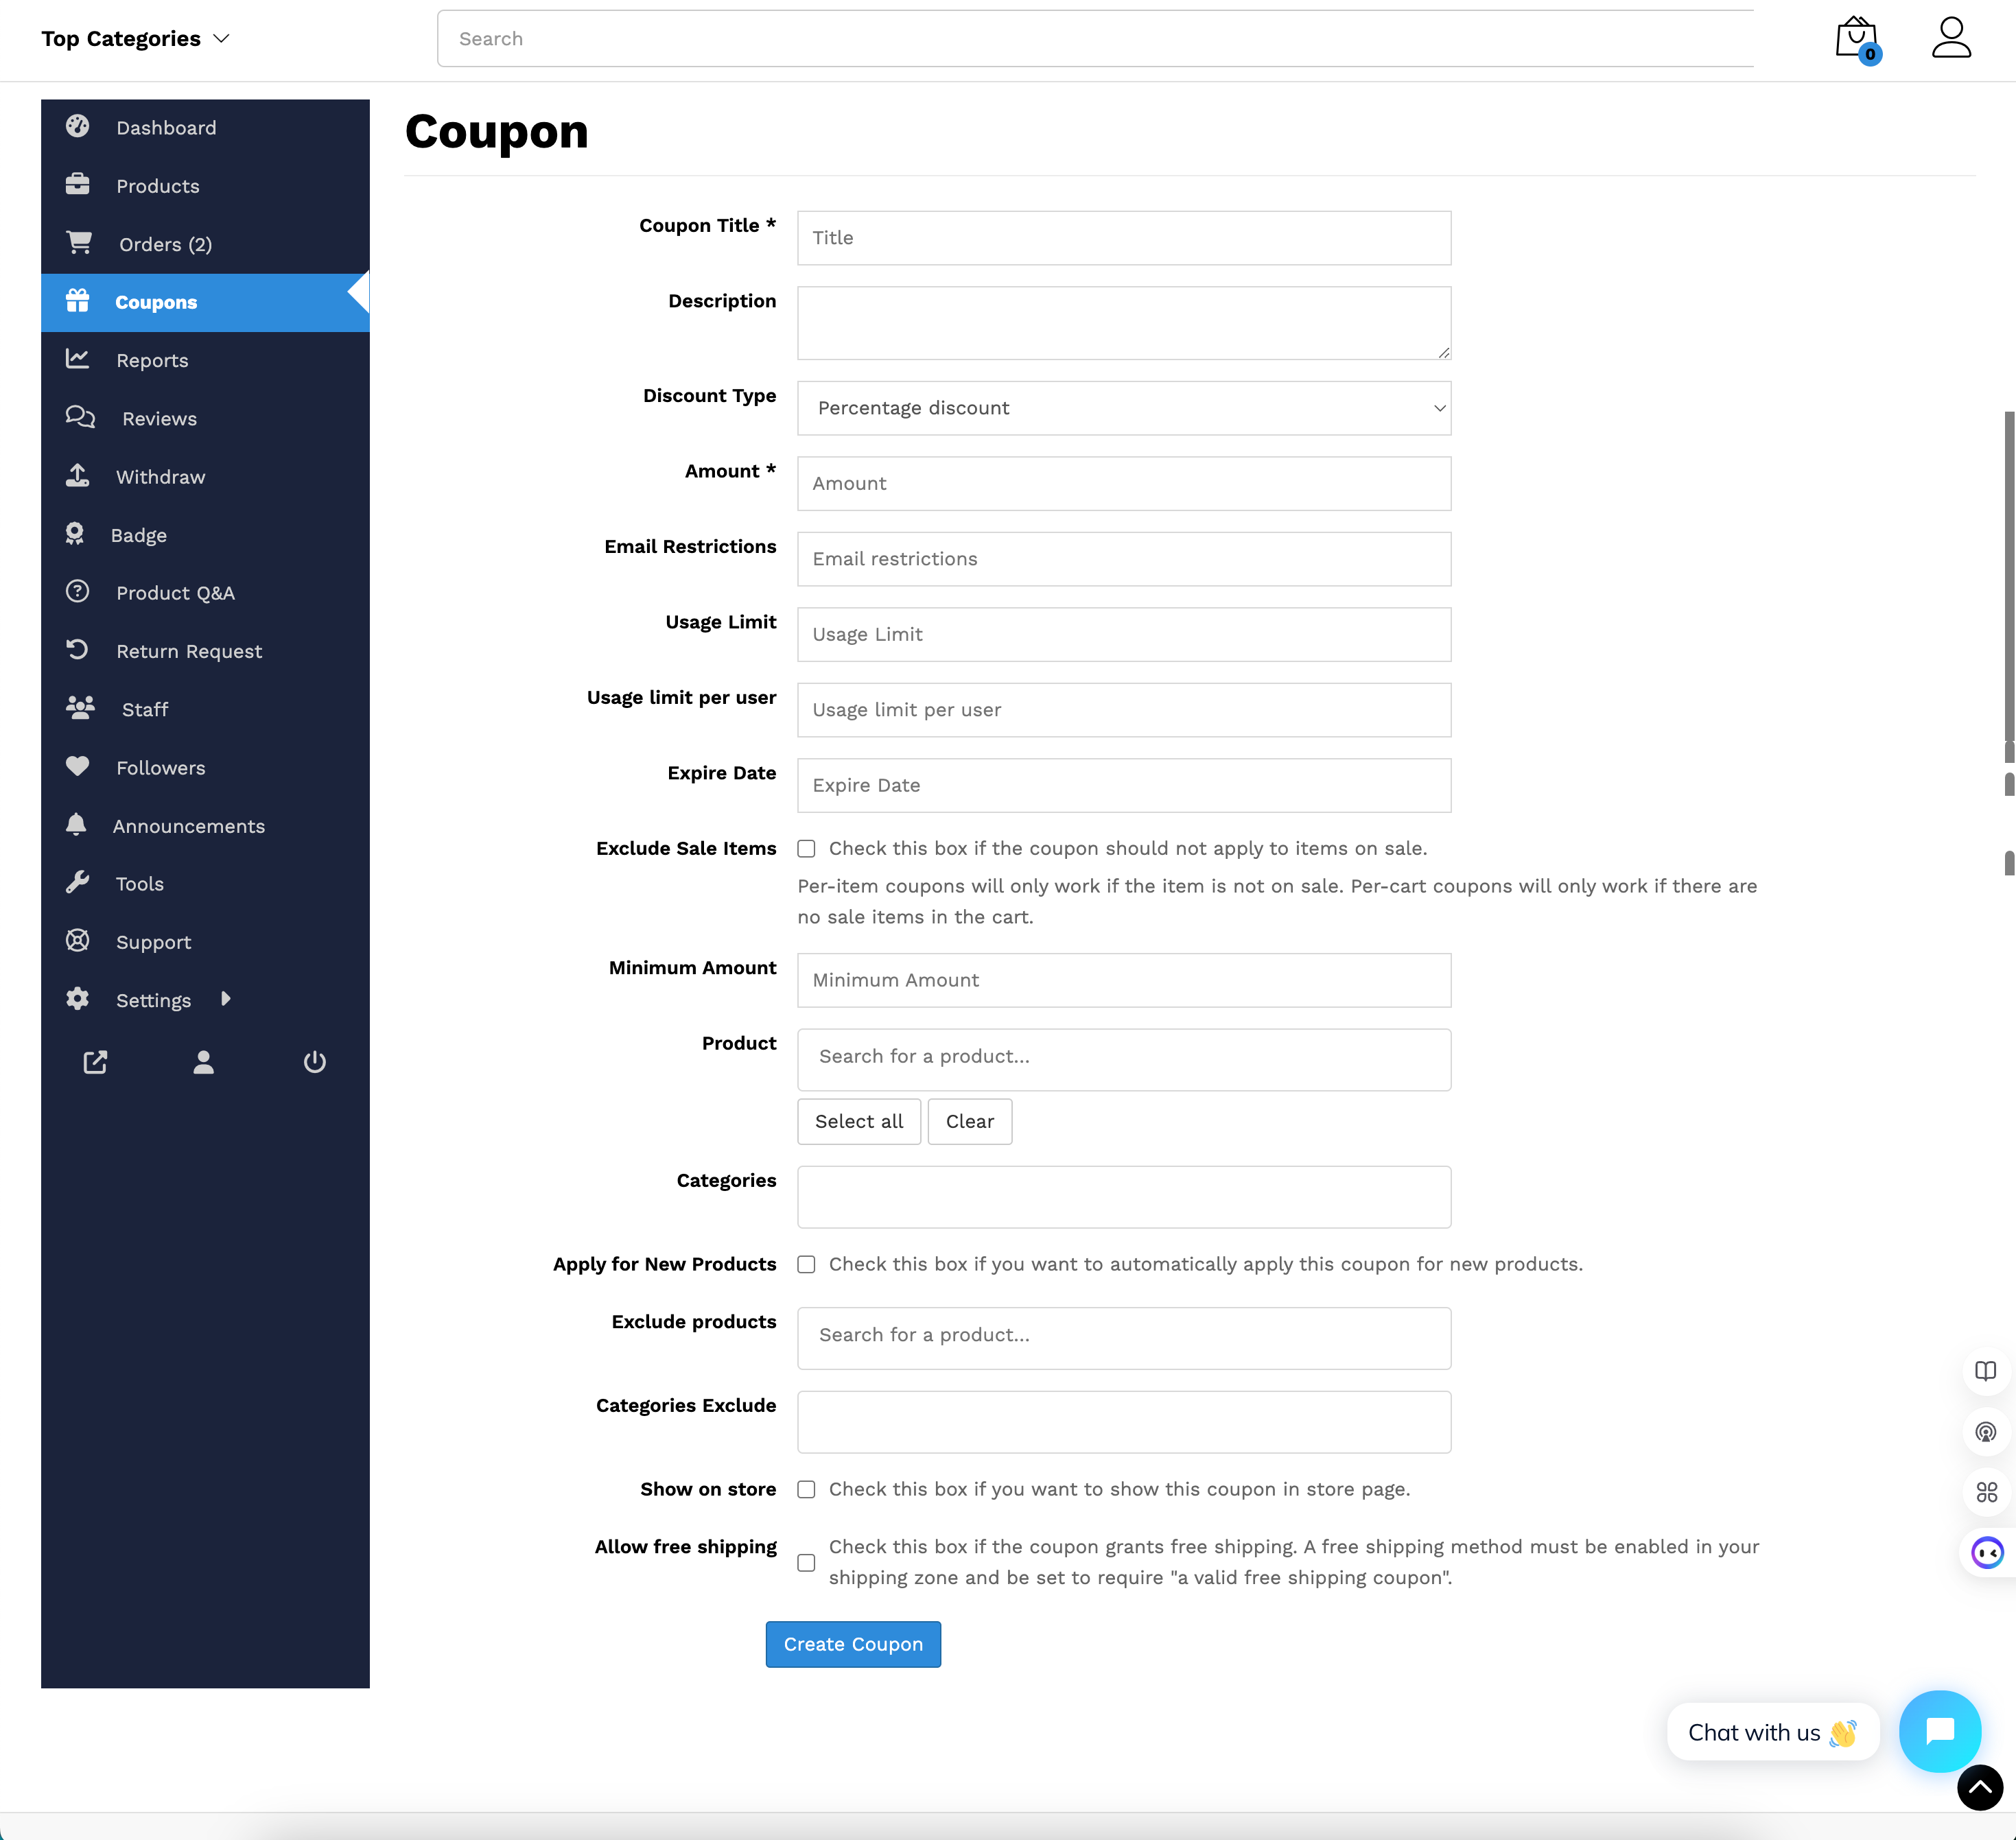Open the live chat bubble button

click(1940, 1730)
